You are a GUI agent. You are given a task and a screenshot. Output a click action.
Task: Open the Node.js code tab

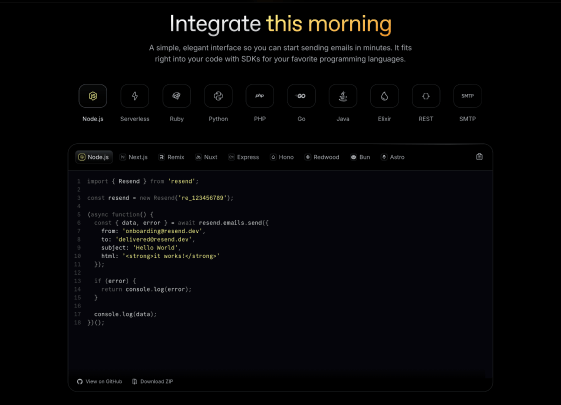click(x=94, y=157)
